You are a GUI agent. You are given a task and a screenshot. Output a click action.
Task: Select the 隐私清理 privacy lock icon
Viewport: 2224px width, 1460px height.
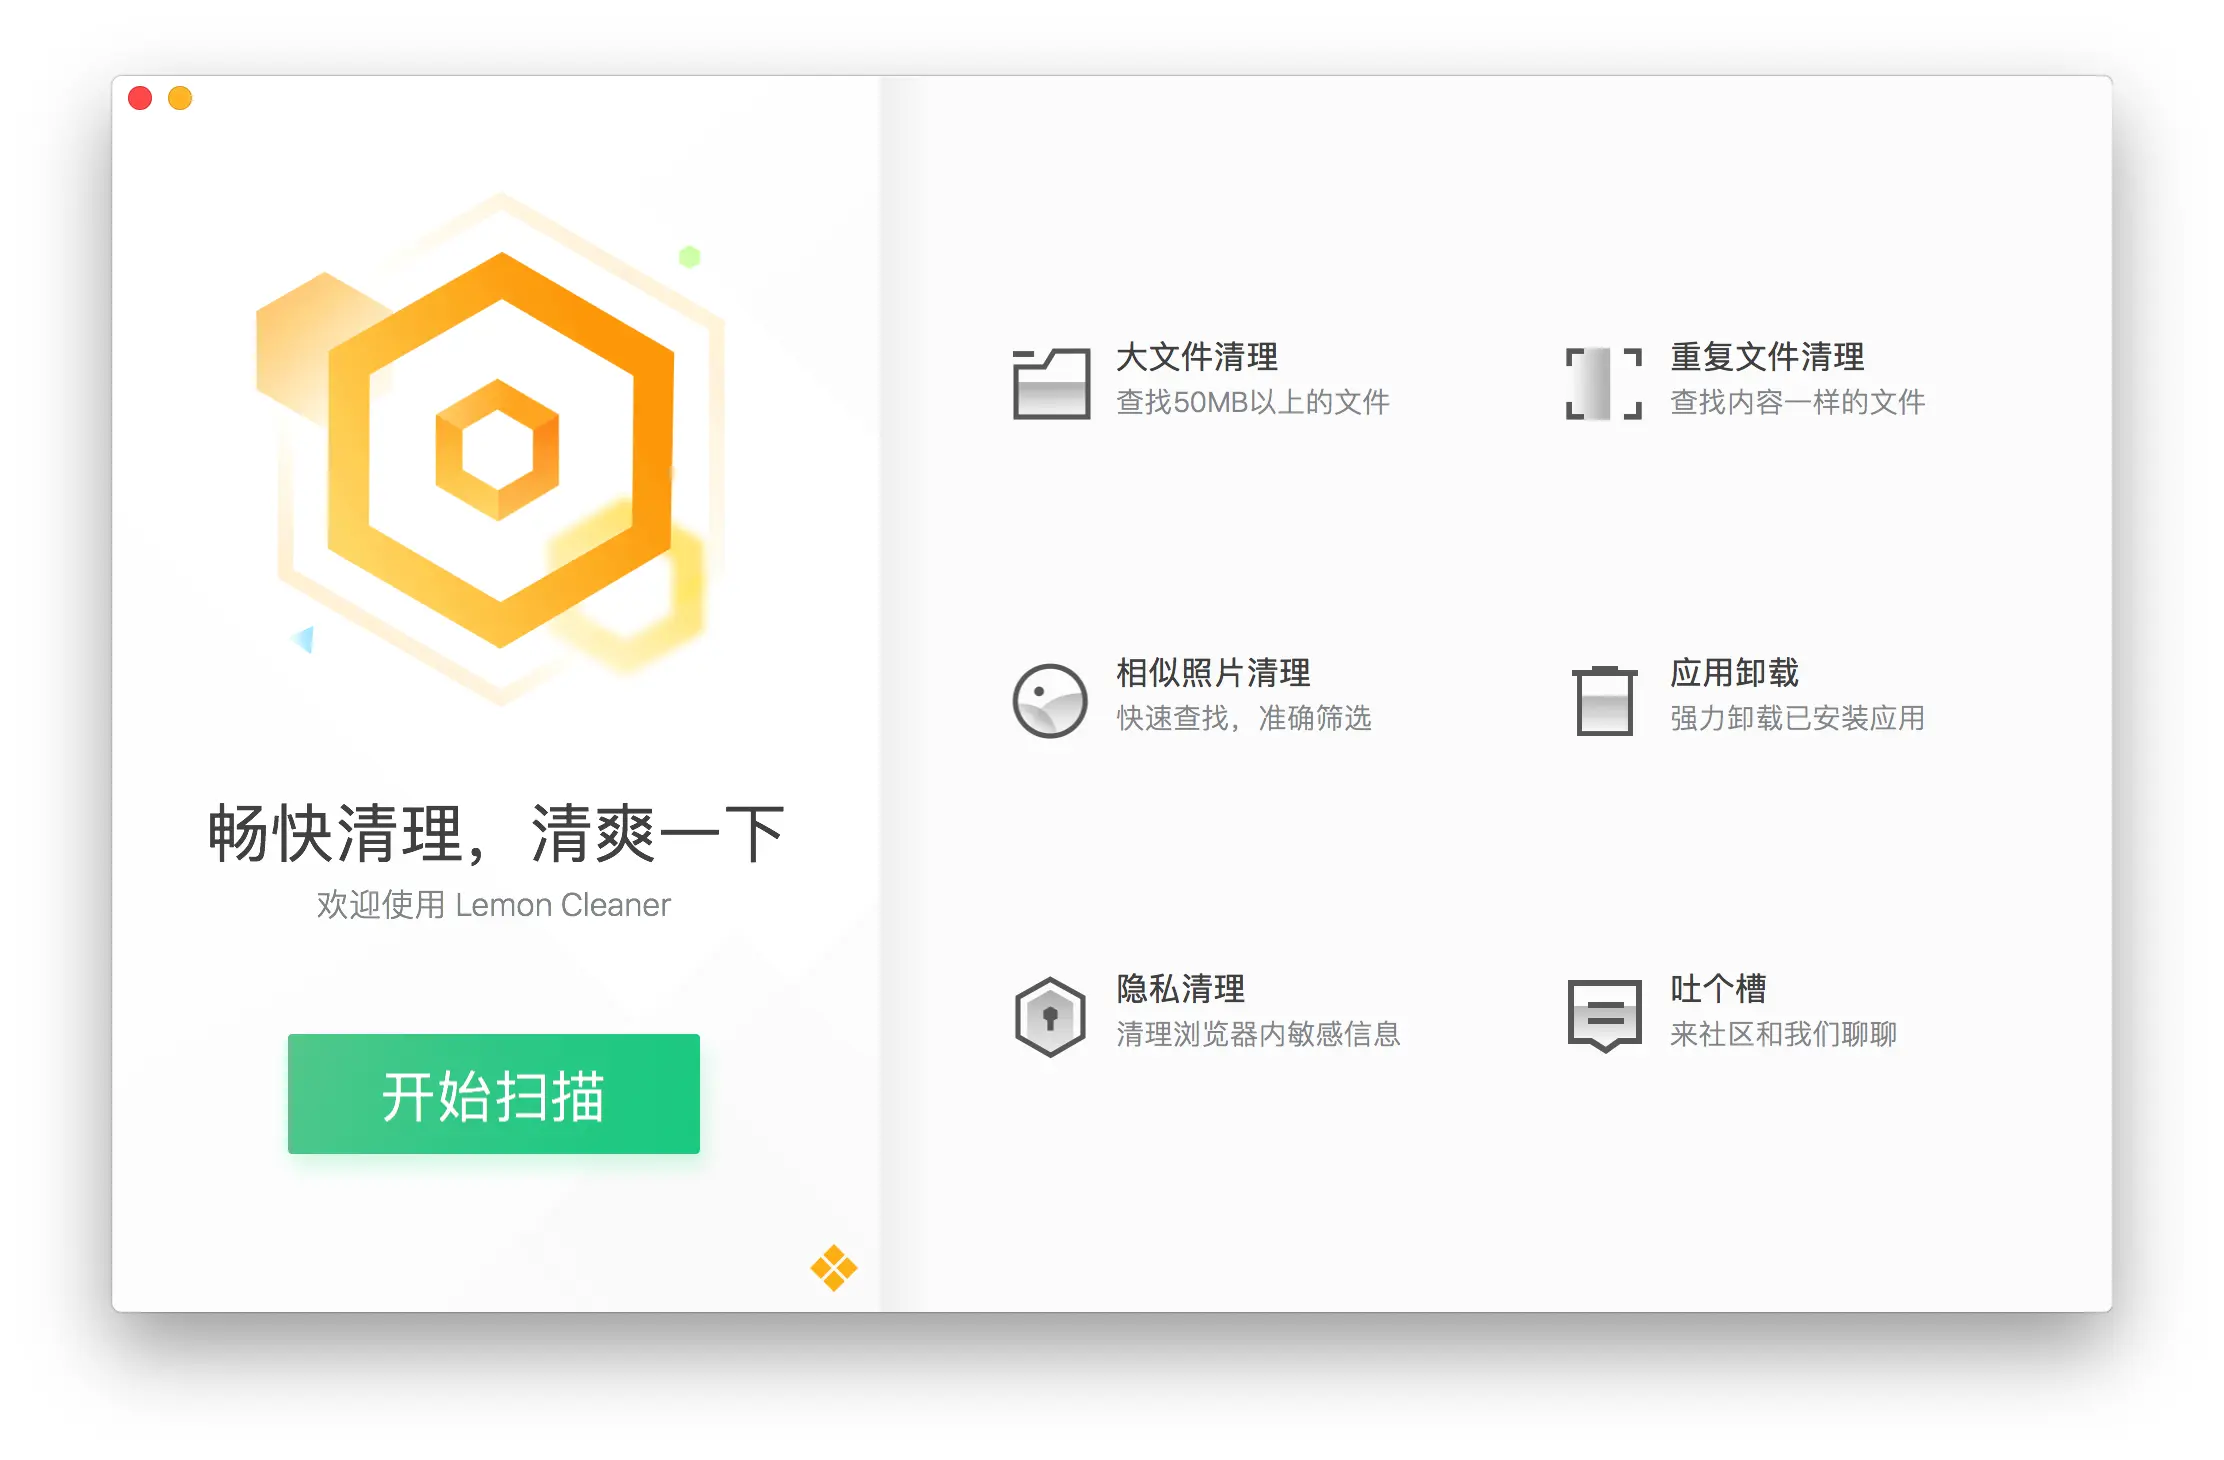[x=1048, y=1015]
